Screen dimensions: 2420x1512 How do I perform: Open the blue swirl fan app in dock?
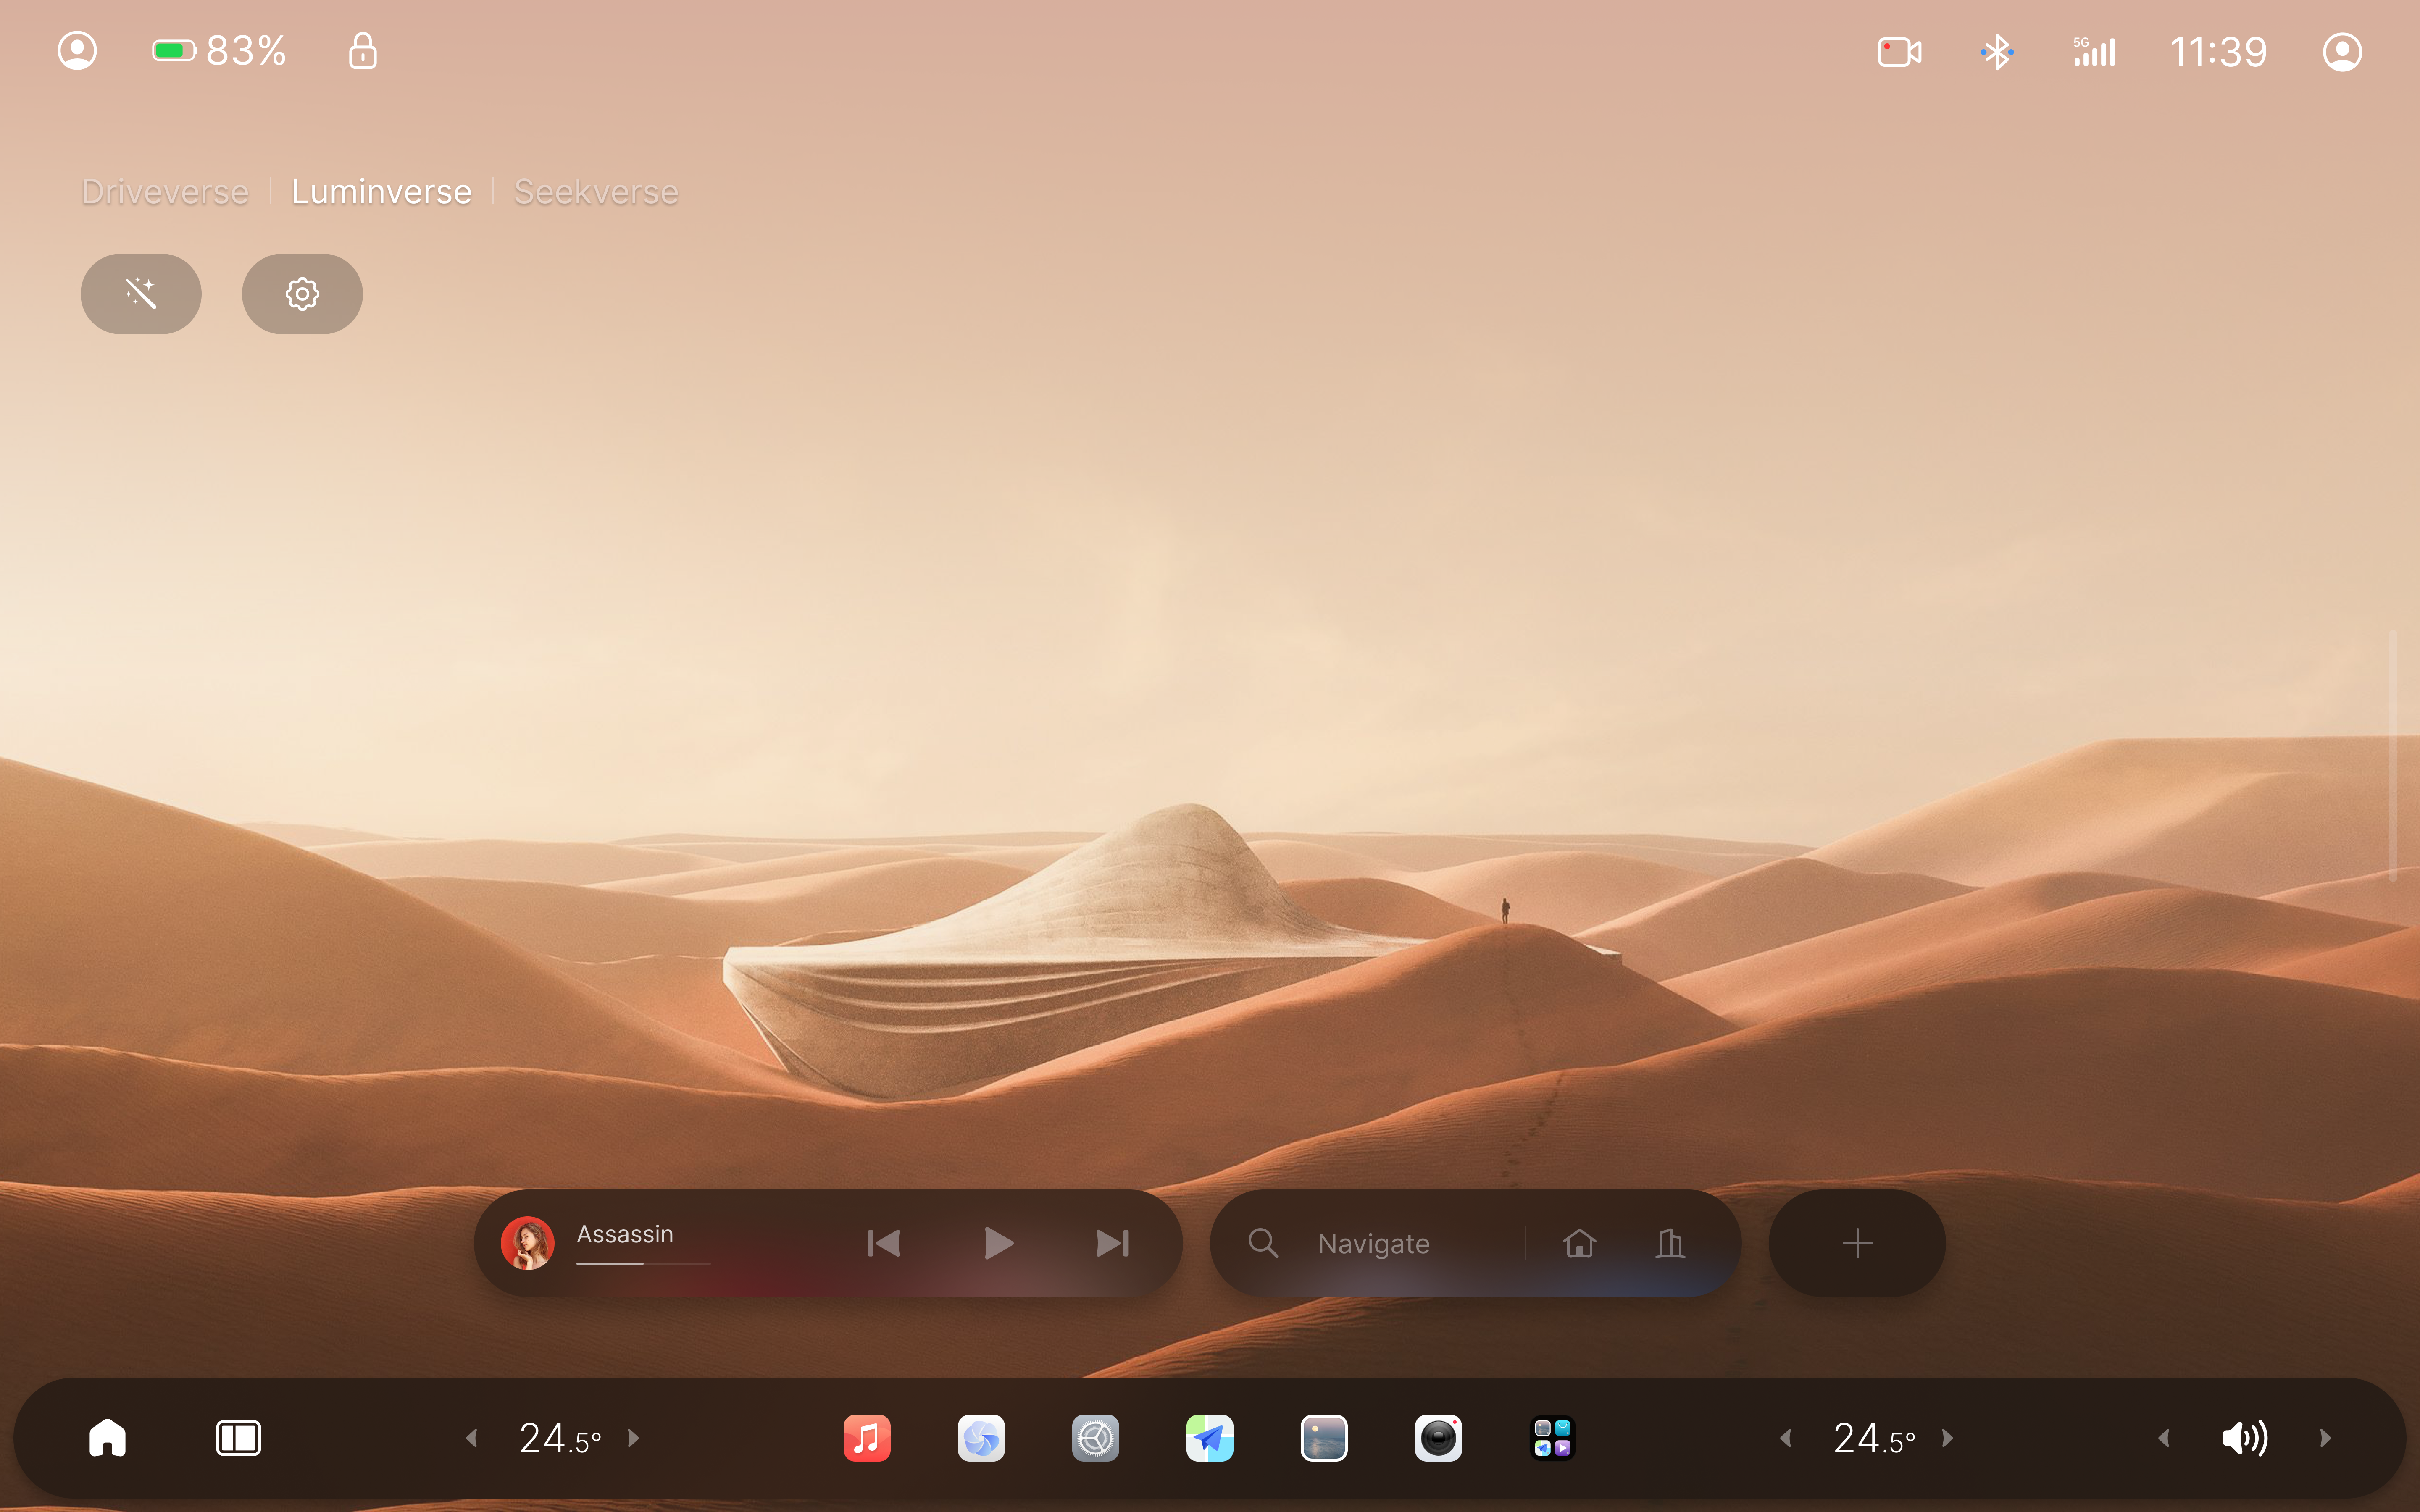(981, 1438)
